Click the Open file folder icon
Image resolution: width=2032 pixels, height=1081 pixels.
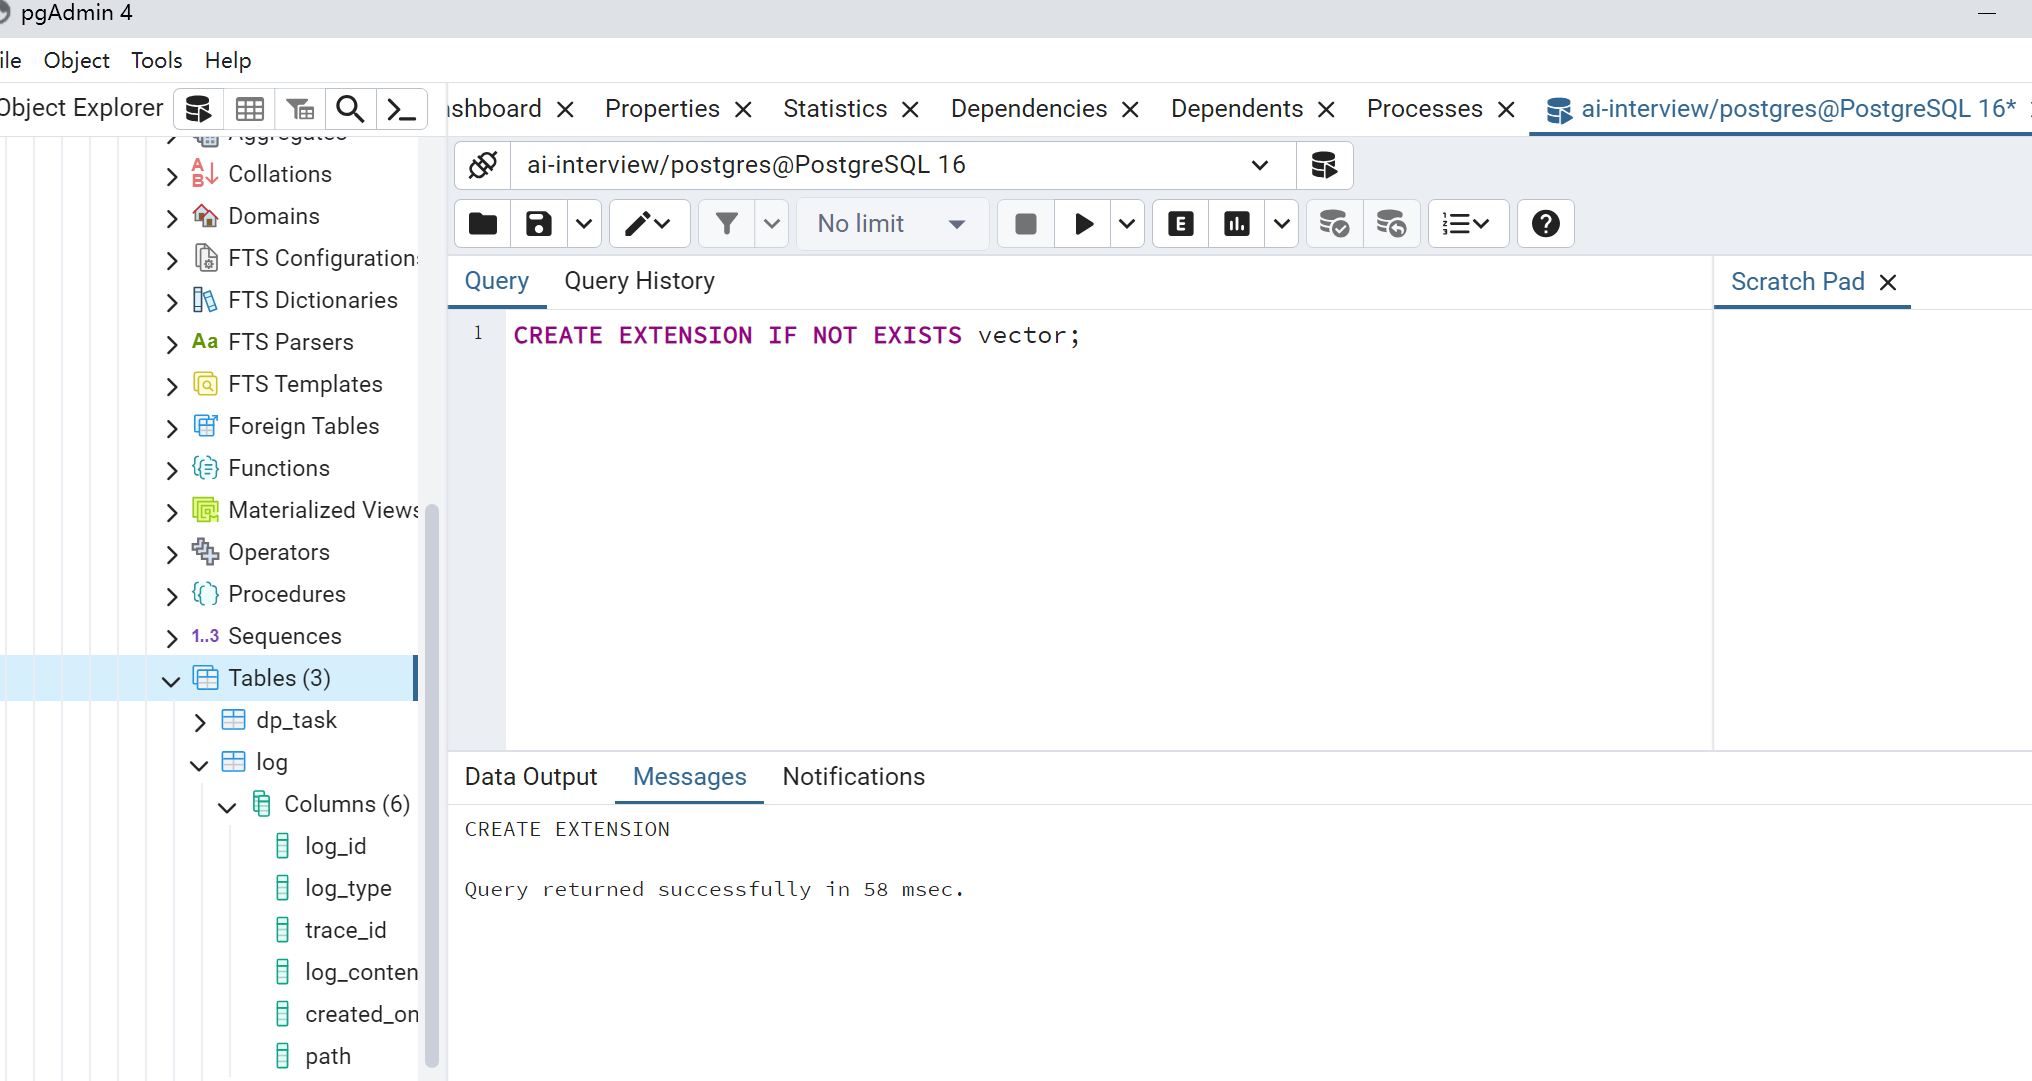[483, 224]
